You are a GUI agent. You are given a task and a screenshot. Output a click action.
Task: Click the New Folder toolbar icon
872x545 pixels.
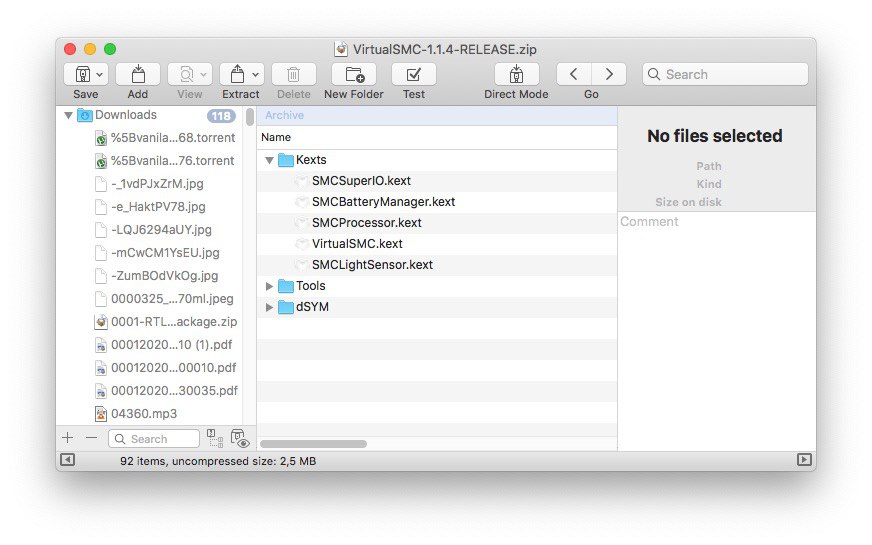(x=354, y=75)
